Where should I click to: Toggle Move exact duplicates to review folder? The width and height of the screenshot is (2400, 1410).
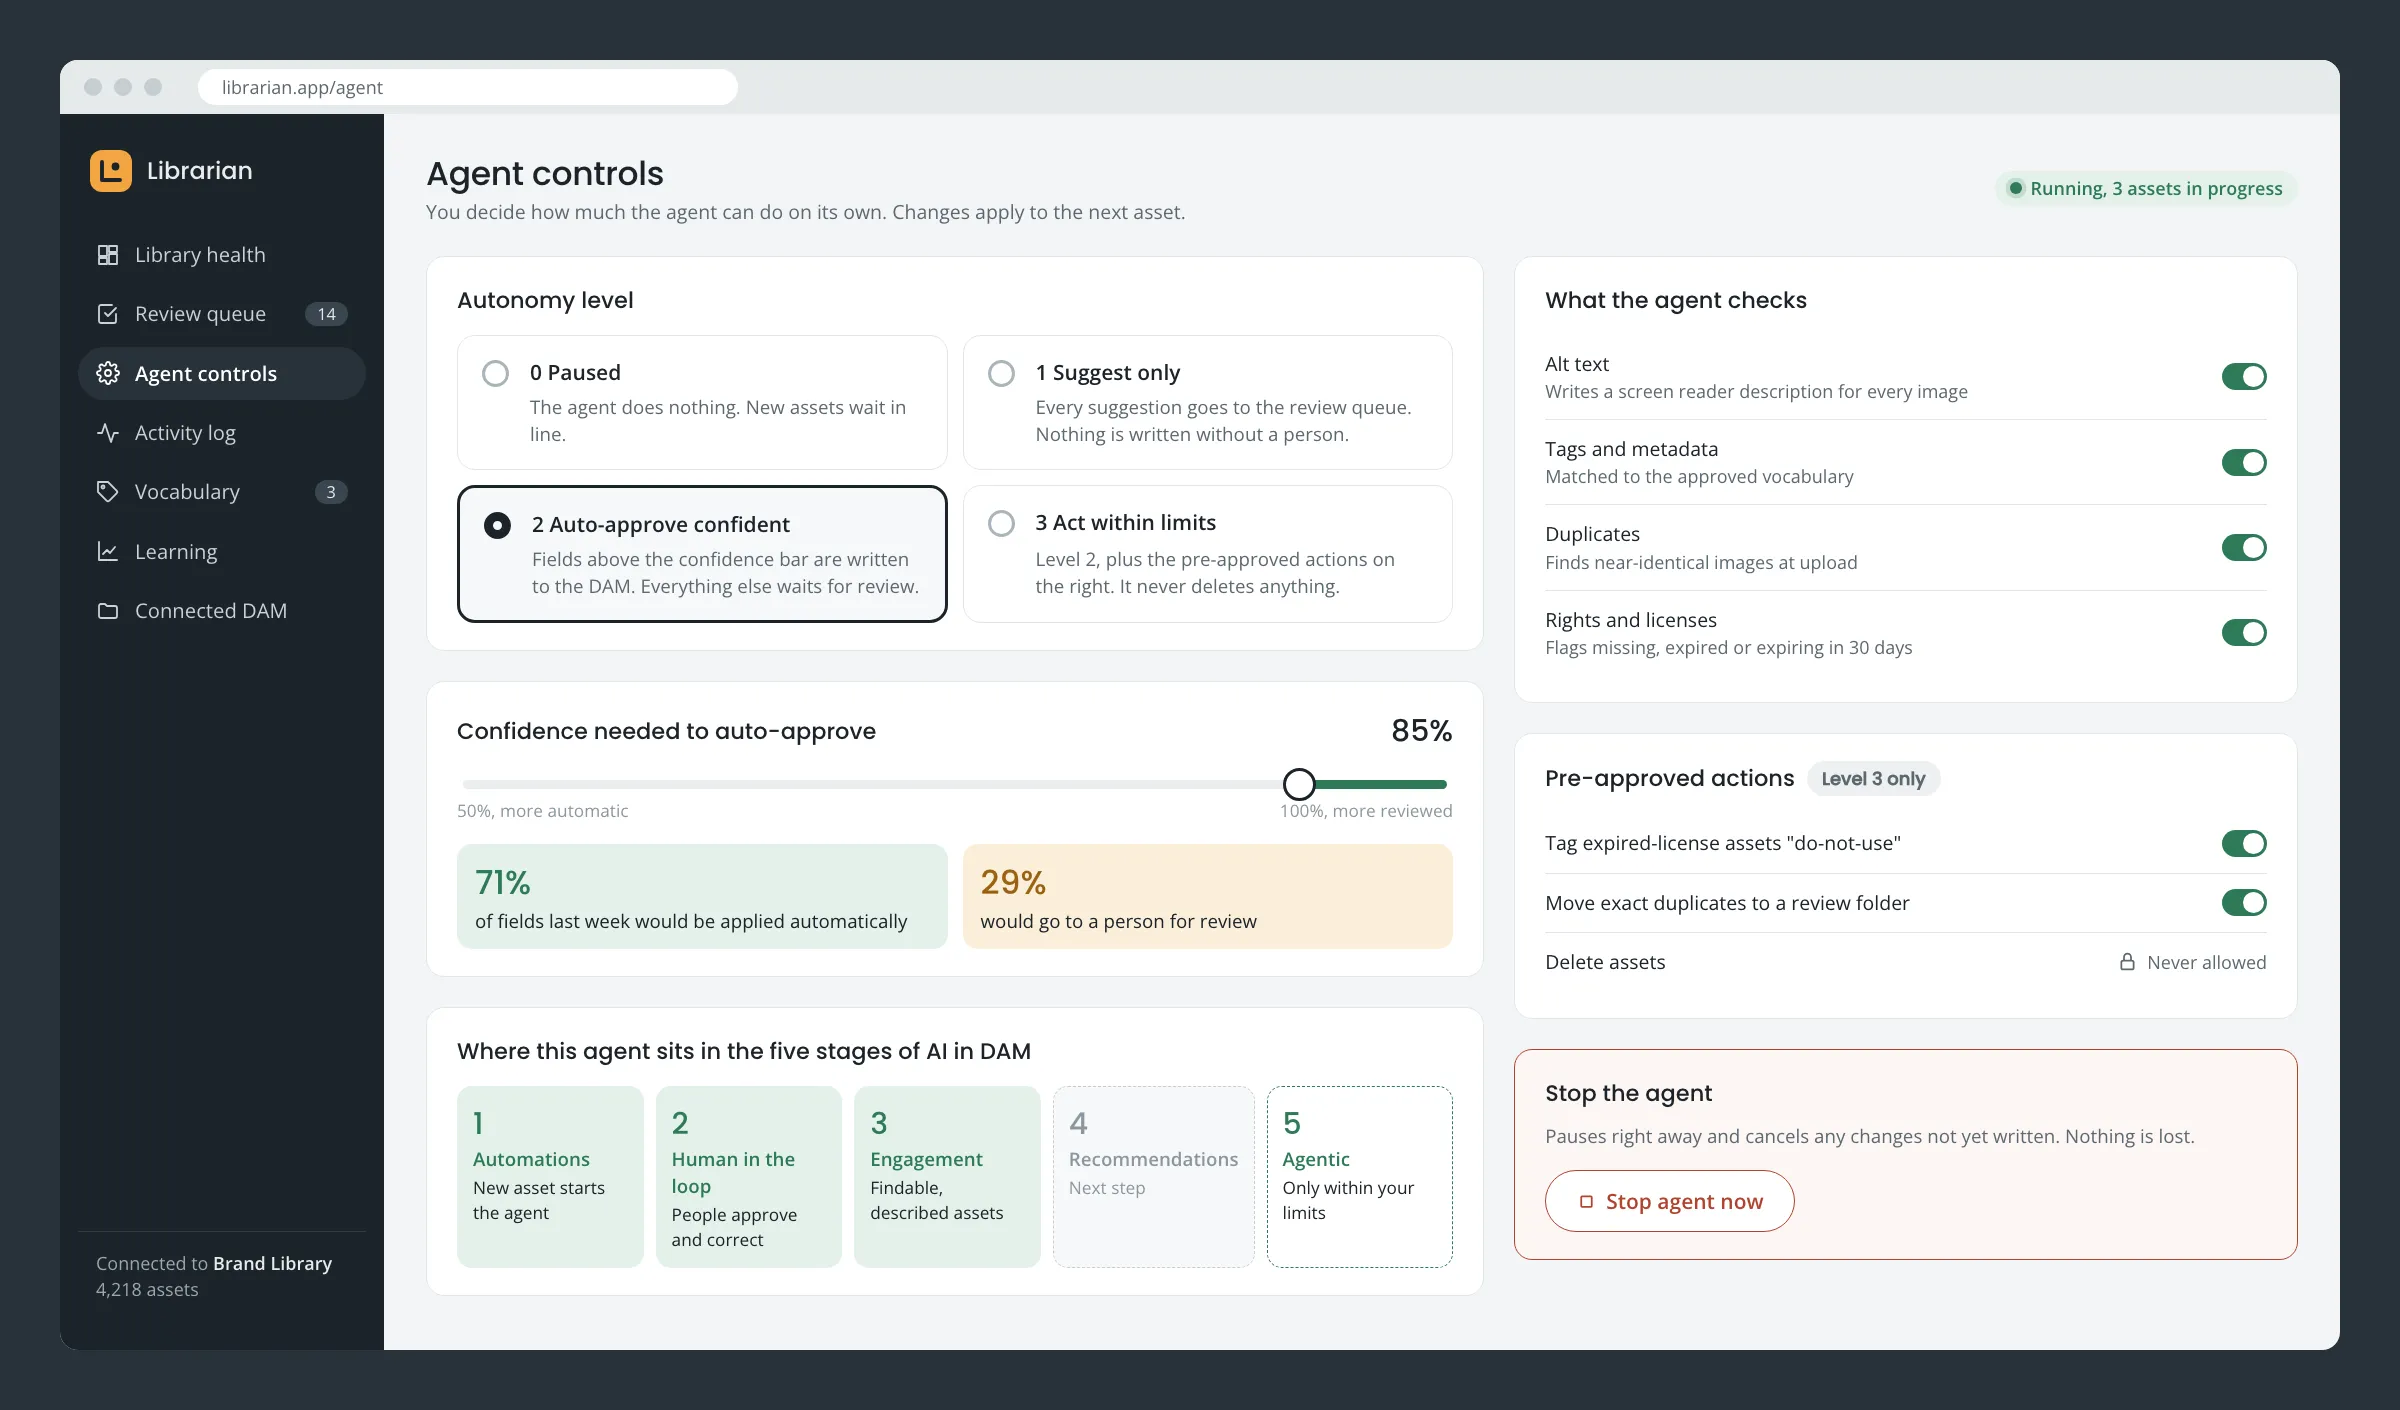click(x=2244, y=902)
